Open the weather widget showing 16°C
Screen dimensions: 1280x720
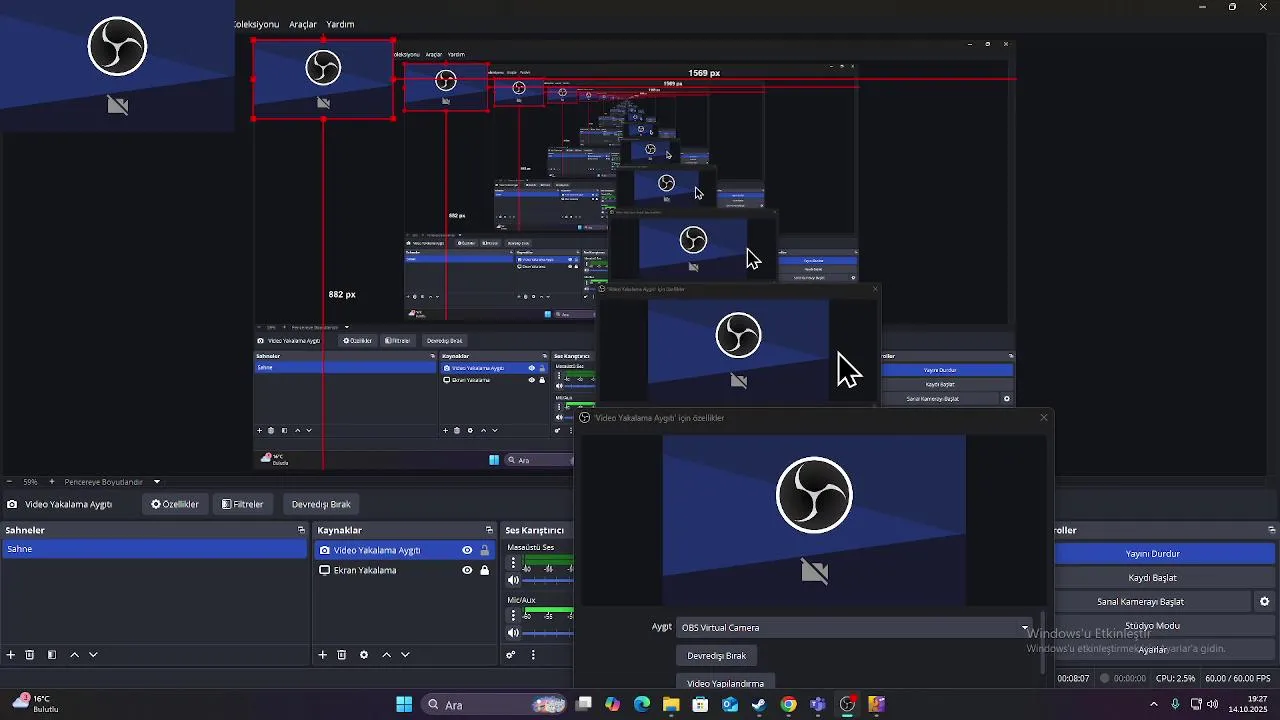point(35,704)
